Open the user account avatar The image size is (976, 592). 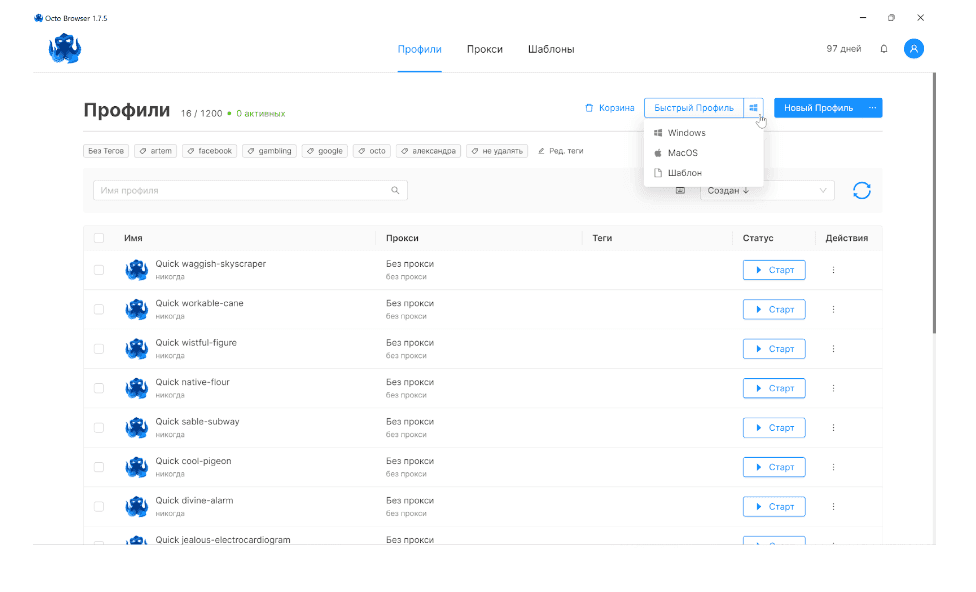point(913,49)
